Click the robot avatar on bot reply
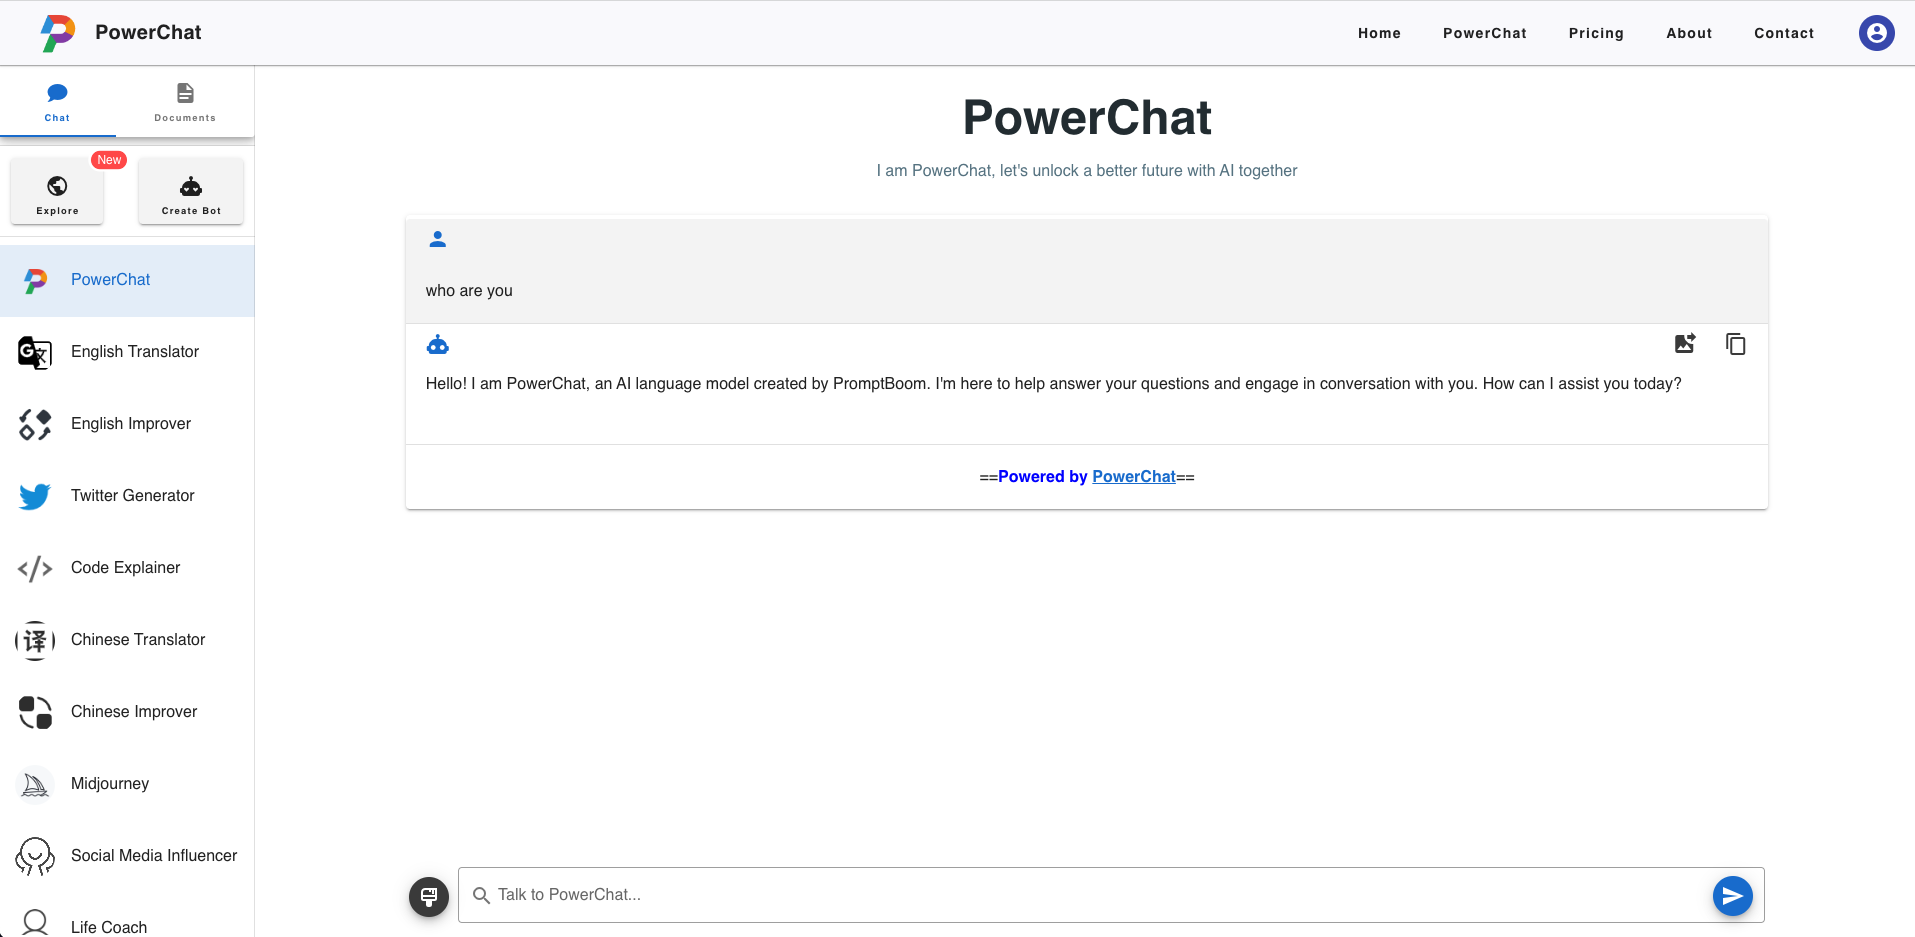This screenshot has height=937, width=1915. click(438, 345)
